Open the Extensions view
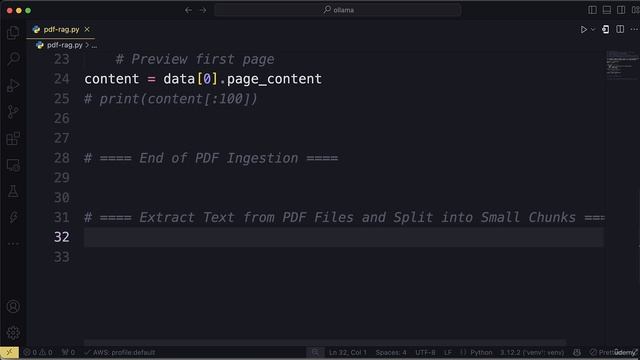This screenshot has width=640, height=360. [x=13, y=138]
